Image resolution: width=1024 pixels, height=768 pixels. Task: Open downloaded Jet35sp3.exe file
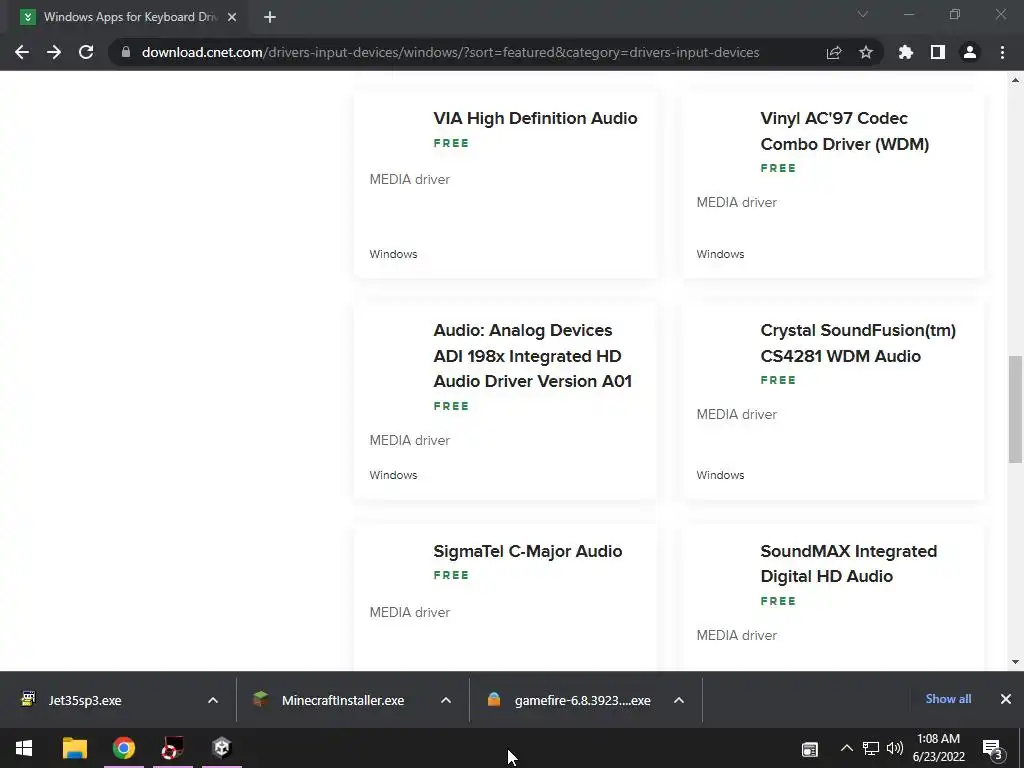[85, 700]
